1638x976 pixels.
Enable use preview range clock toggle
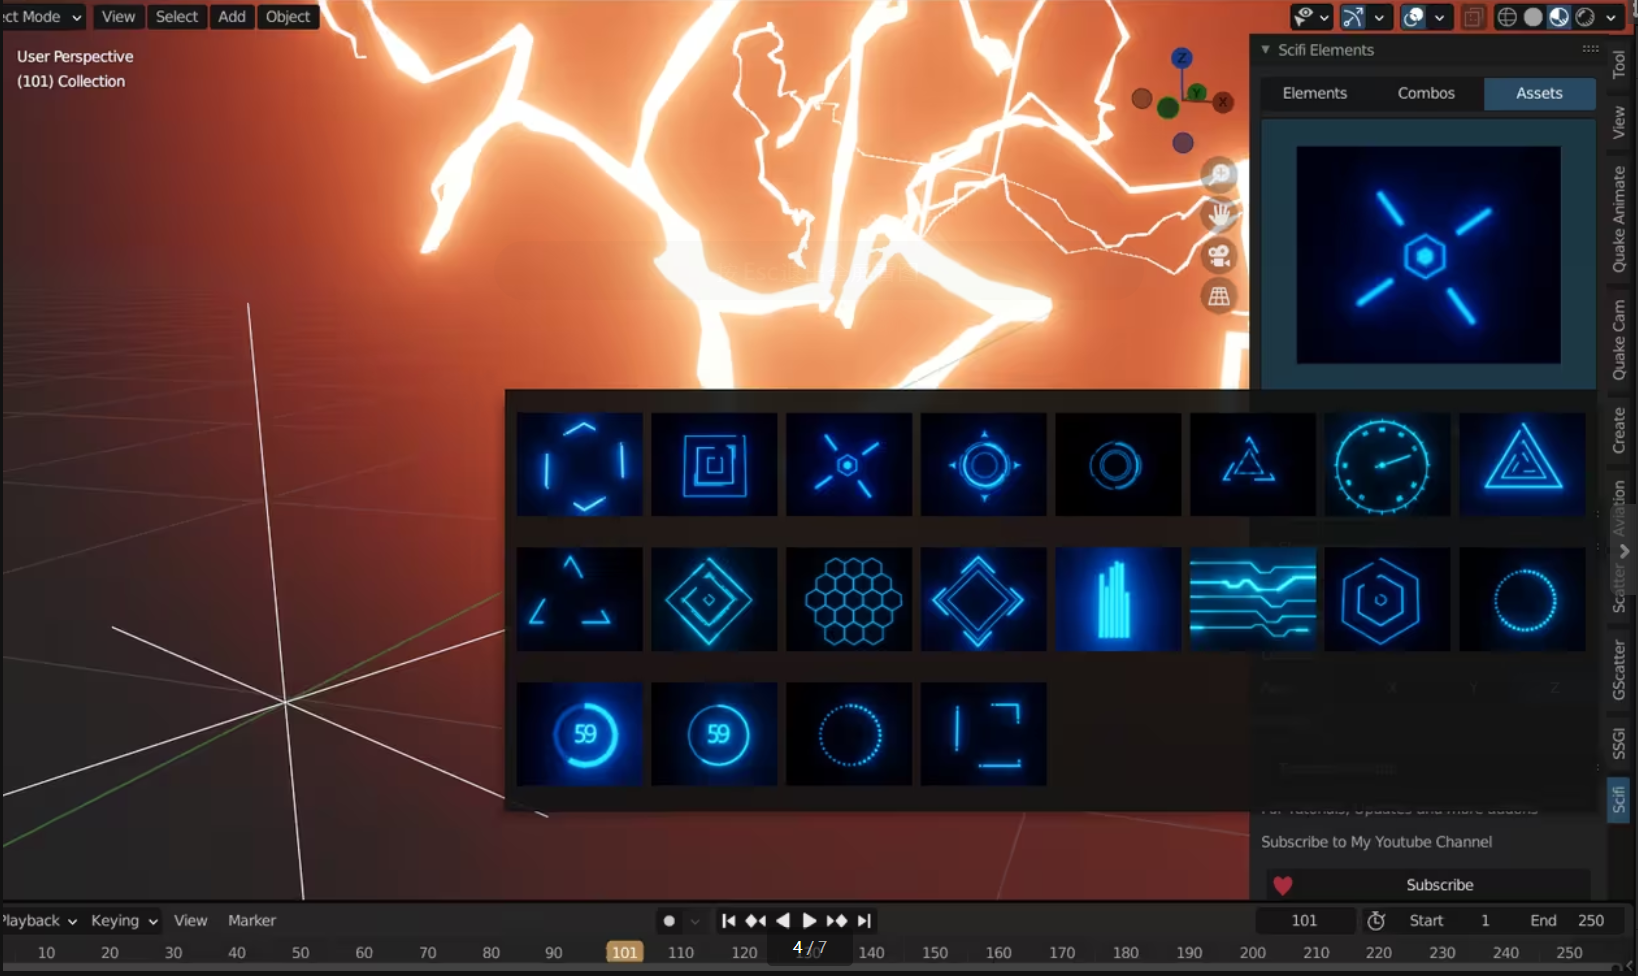[1376, 921]
